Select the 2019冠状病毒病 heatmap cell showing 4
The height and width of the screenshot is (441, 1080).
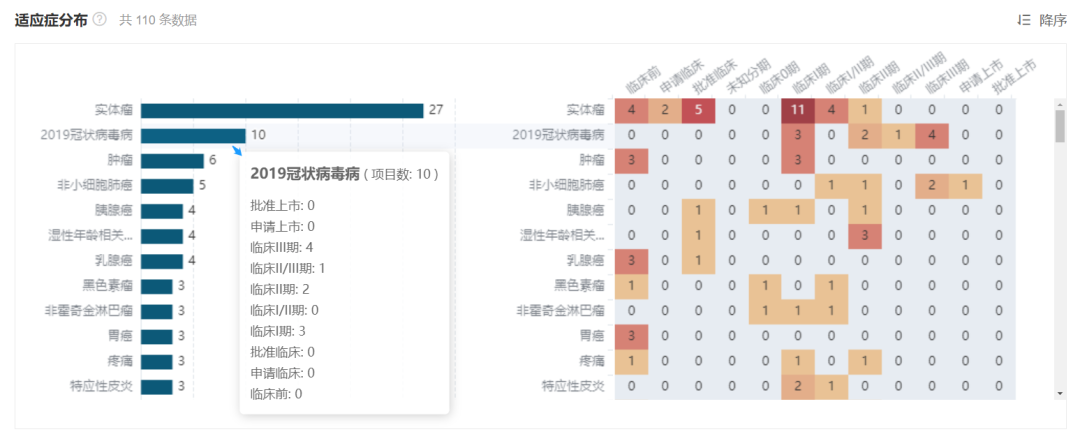click(x=931, y=135)
